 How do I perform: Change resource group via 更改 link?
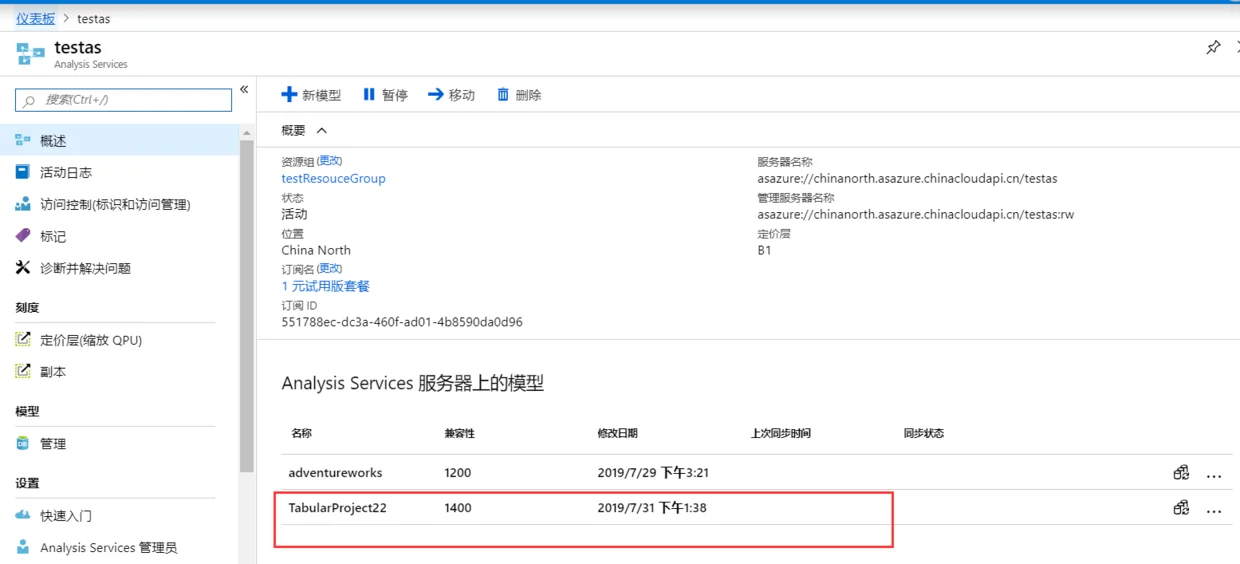[x=330, y=161]
